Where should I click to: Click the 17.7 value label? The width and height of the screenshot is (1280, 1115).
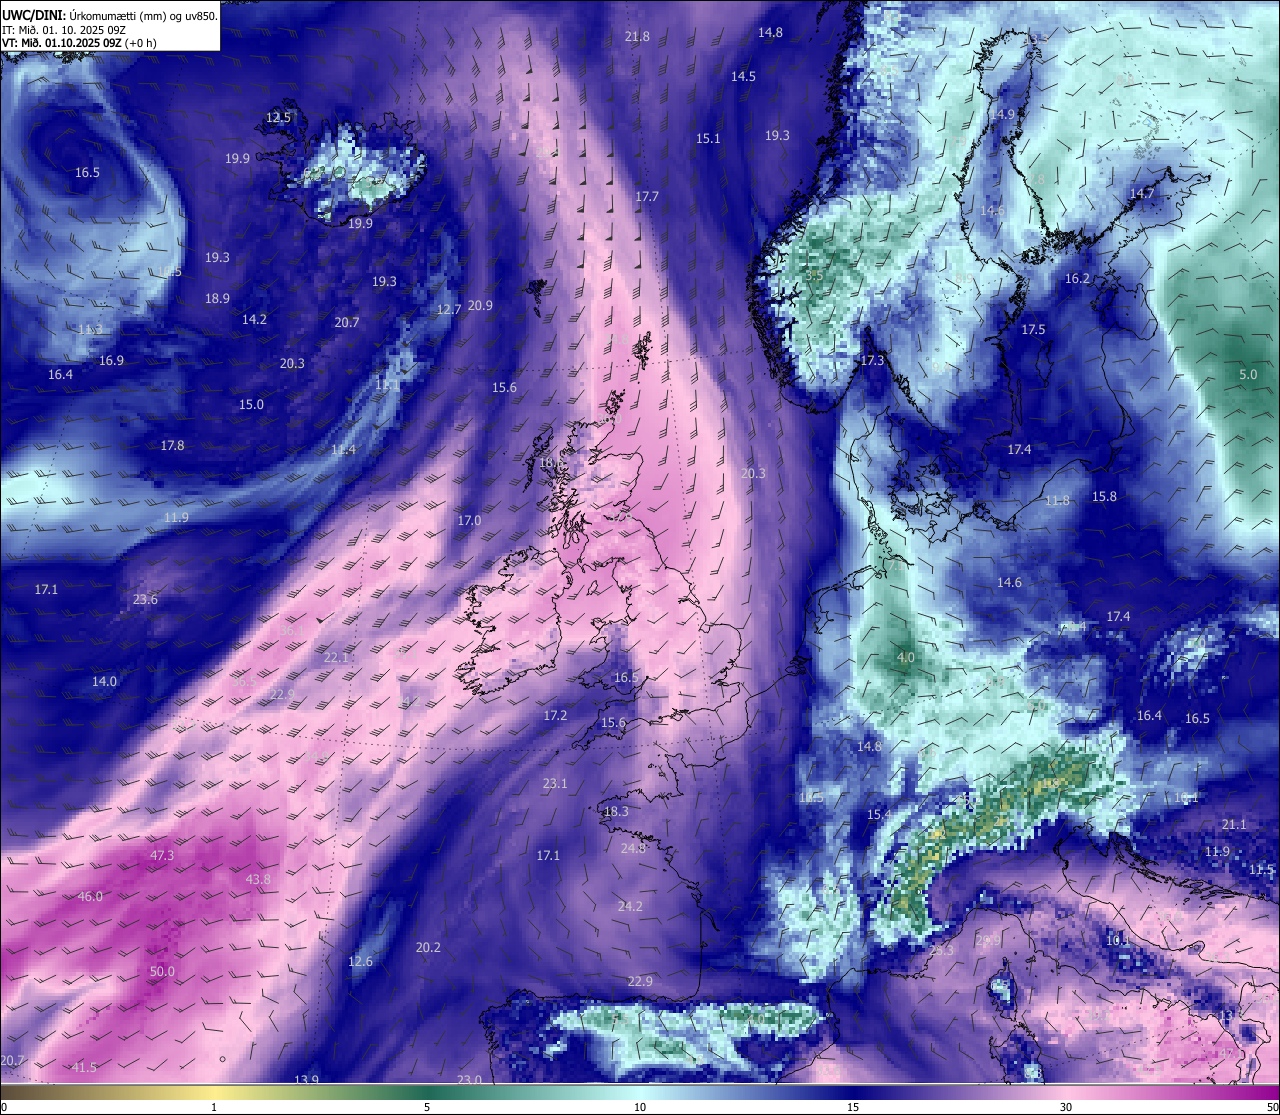[x=647, y=197]
